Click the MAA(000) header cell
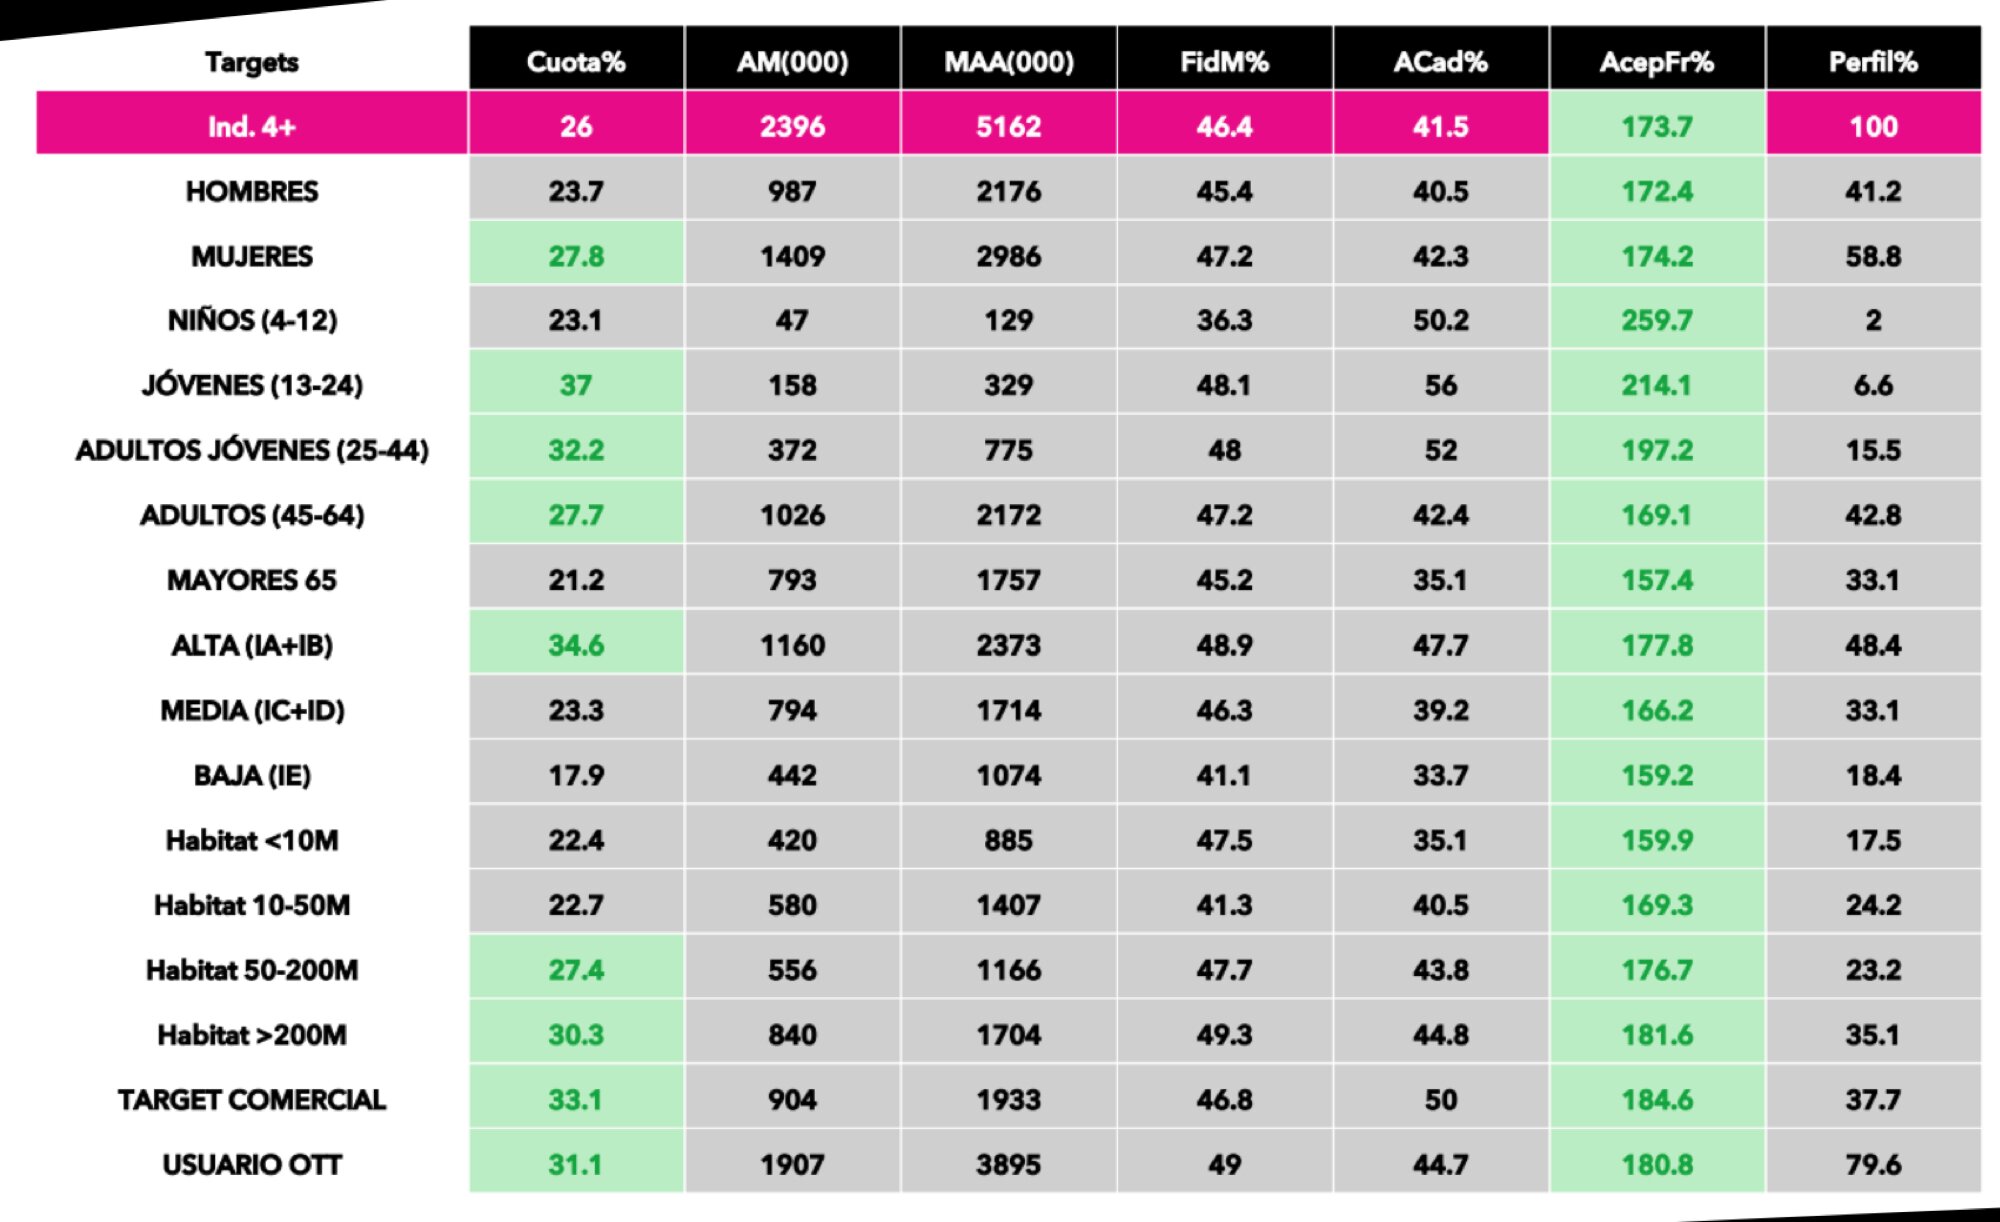The height and width of the screenshot is (1222, 2000). pos(1008,62)
